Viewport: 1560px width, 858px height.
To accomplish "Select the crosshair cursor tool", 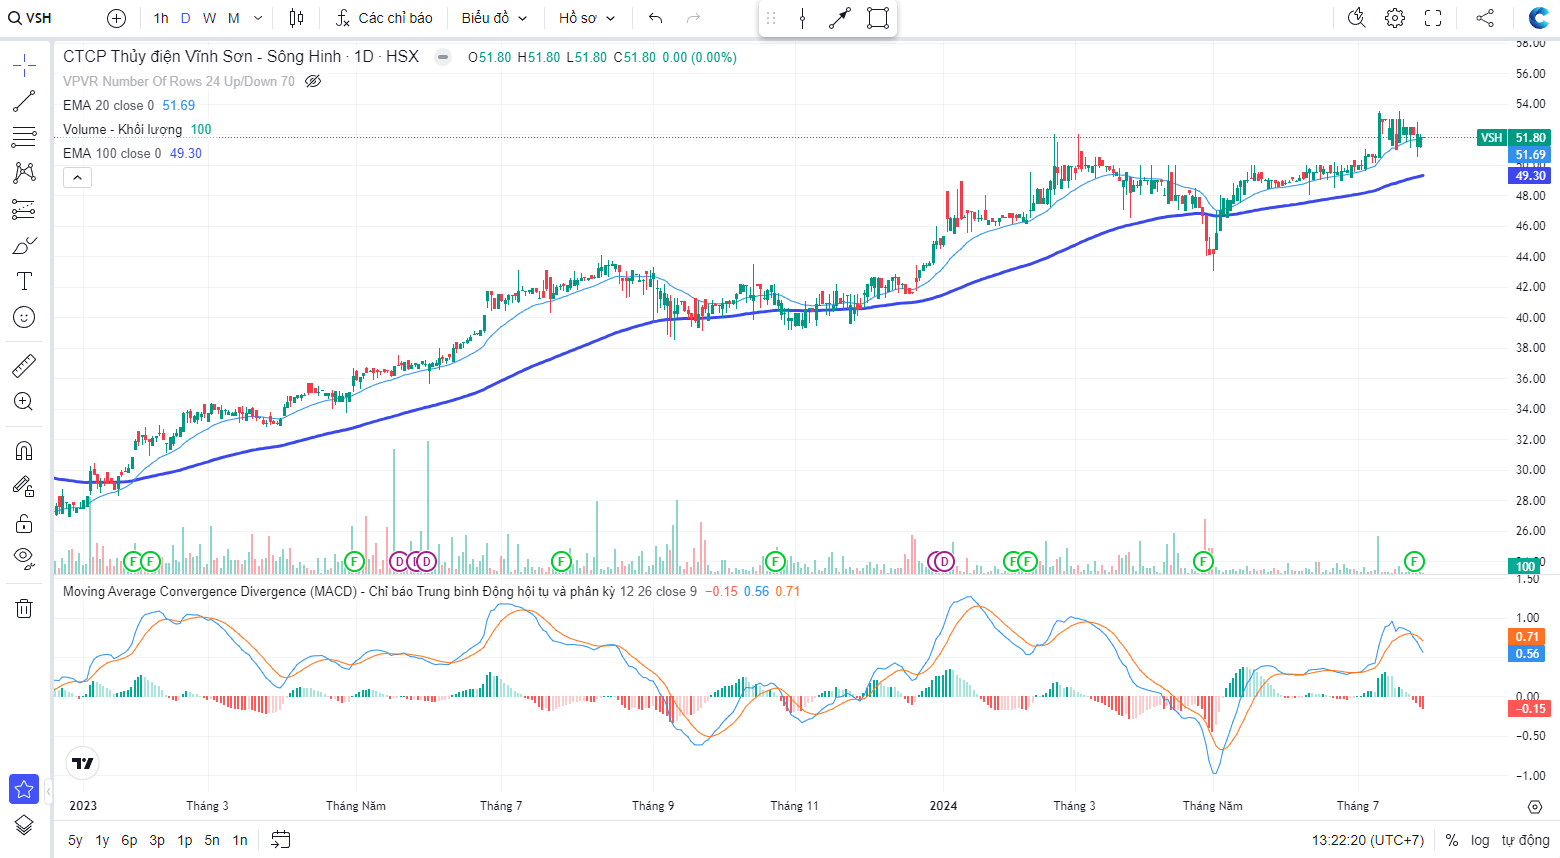I will coord(24,66).
